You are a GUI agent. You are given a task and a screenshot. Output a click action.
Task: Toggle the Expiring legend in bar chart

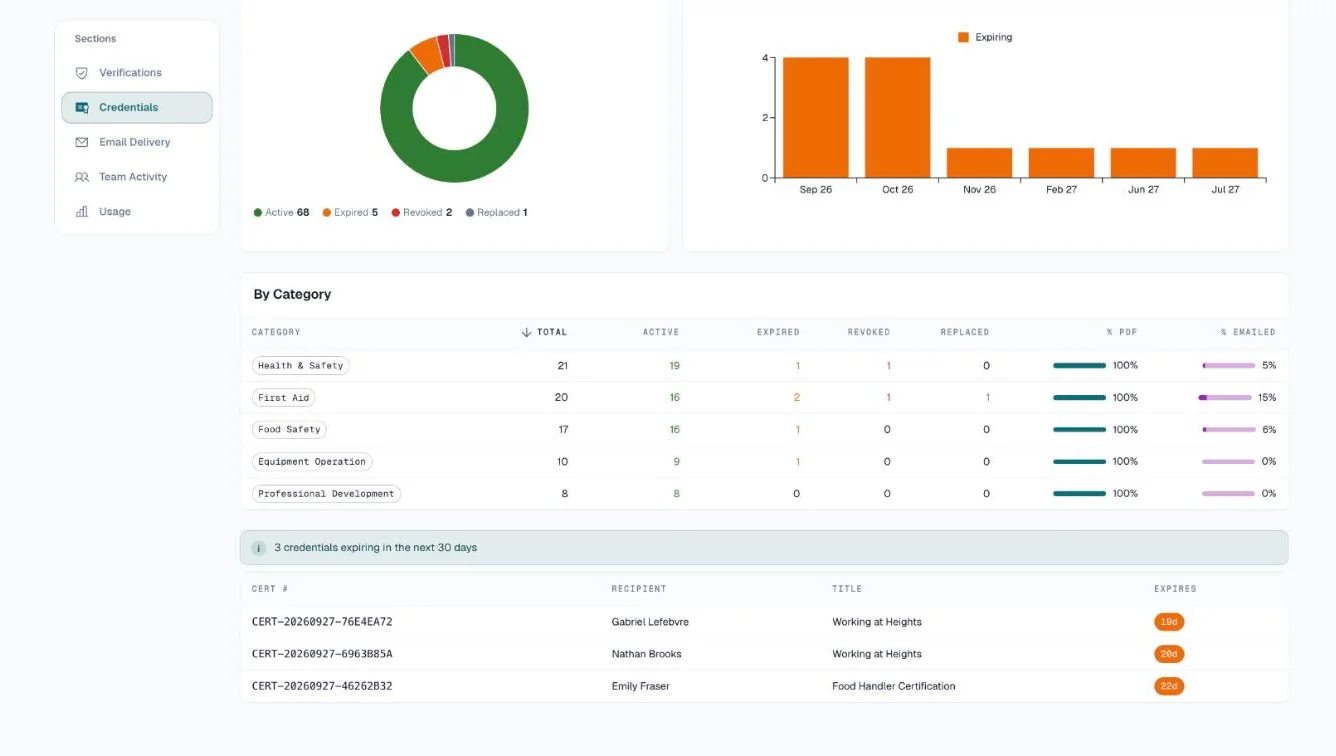[x=985, y=37]
